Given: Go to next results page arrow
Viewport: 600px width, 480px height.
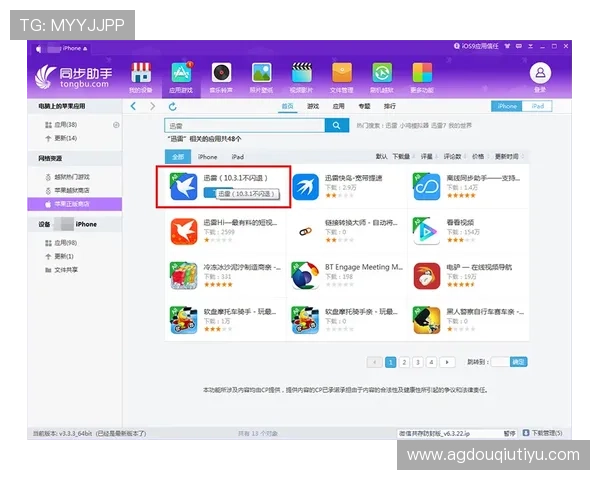Looking at the screenshot, I should point(447,362).
